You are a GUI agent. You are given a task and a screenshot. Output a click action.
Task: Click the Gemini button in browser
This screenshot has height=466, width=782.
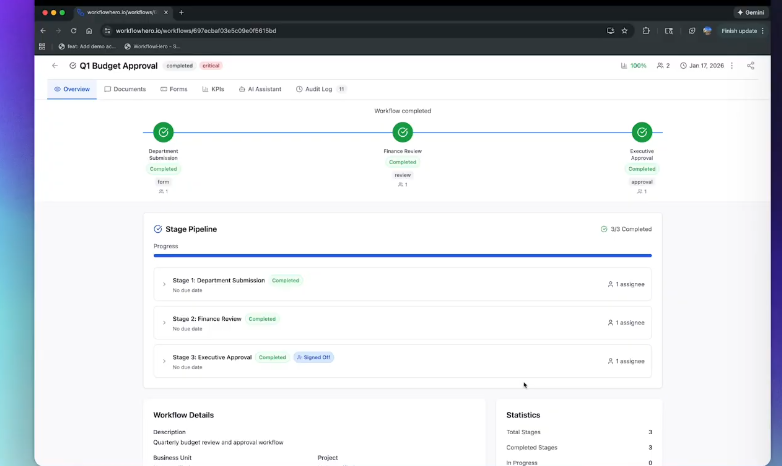[x=753, y=12]
